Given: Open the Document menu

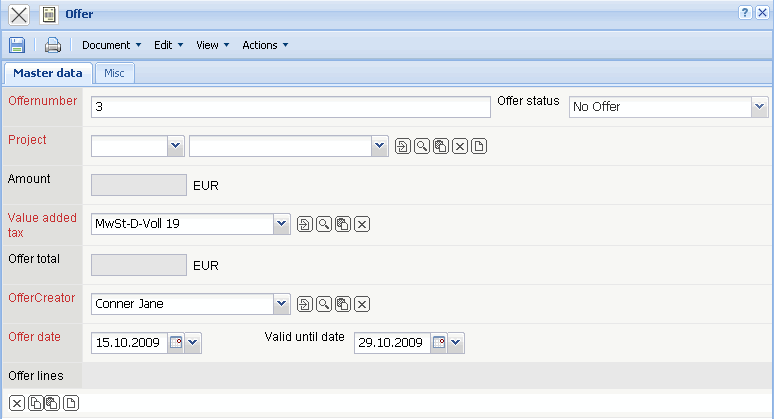Looking at the screenshot, I should [x=111, y=45].
